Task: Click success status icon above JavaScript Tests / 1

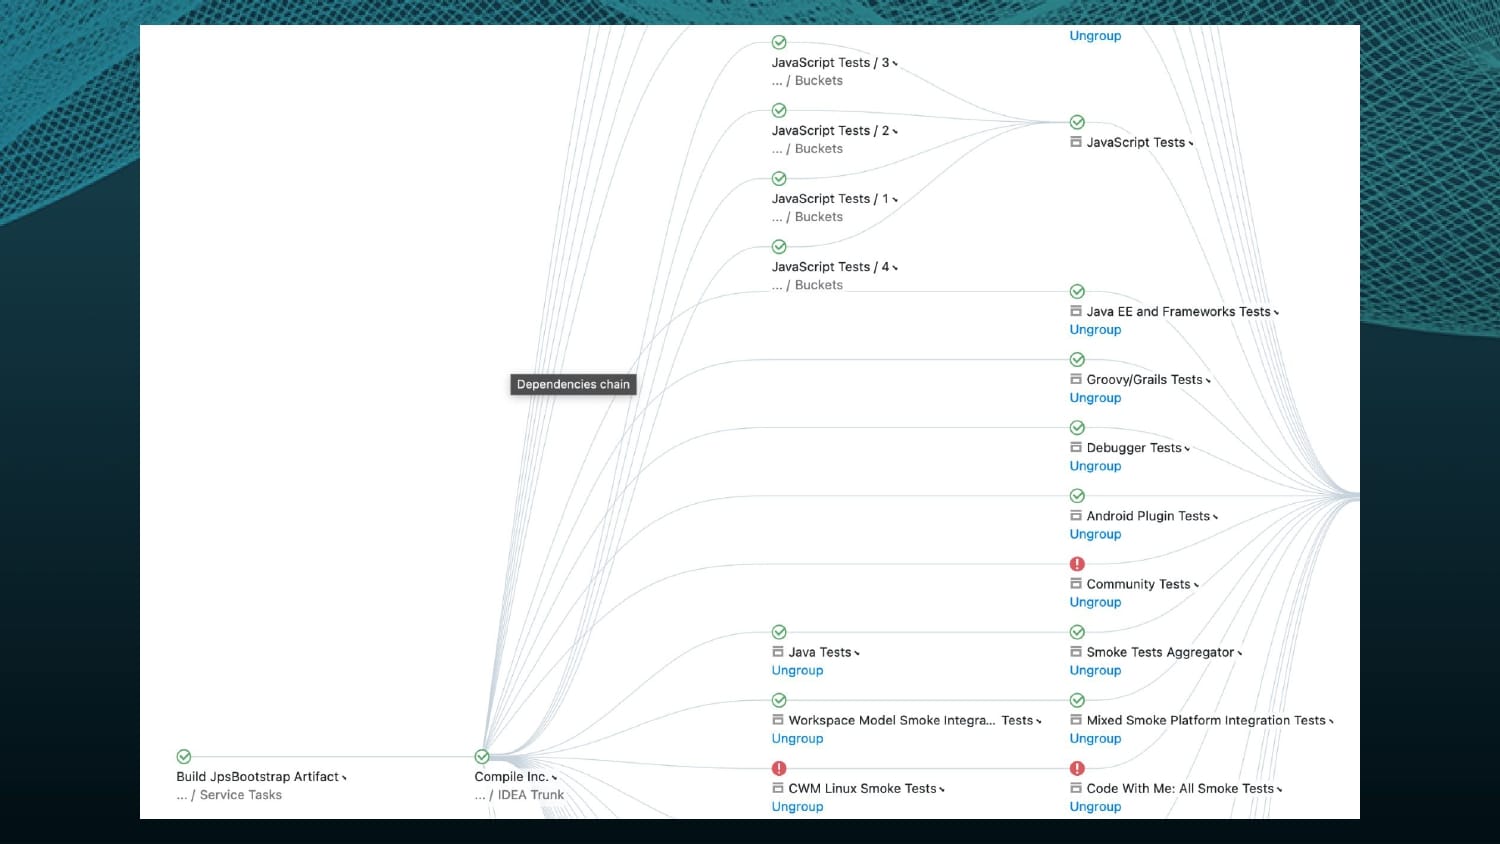Action: [779, 179]
